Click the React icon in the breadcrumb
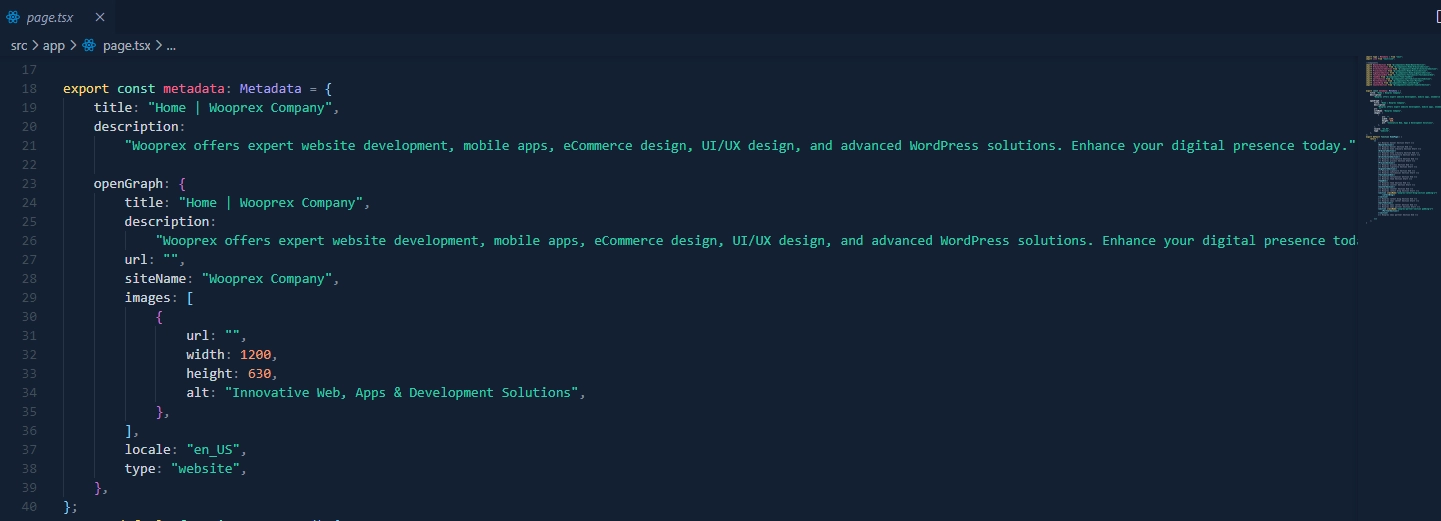 [x=89, y=45]
